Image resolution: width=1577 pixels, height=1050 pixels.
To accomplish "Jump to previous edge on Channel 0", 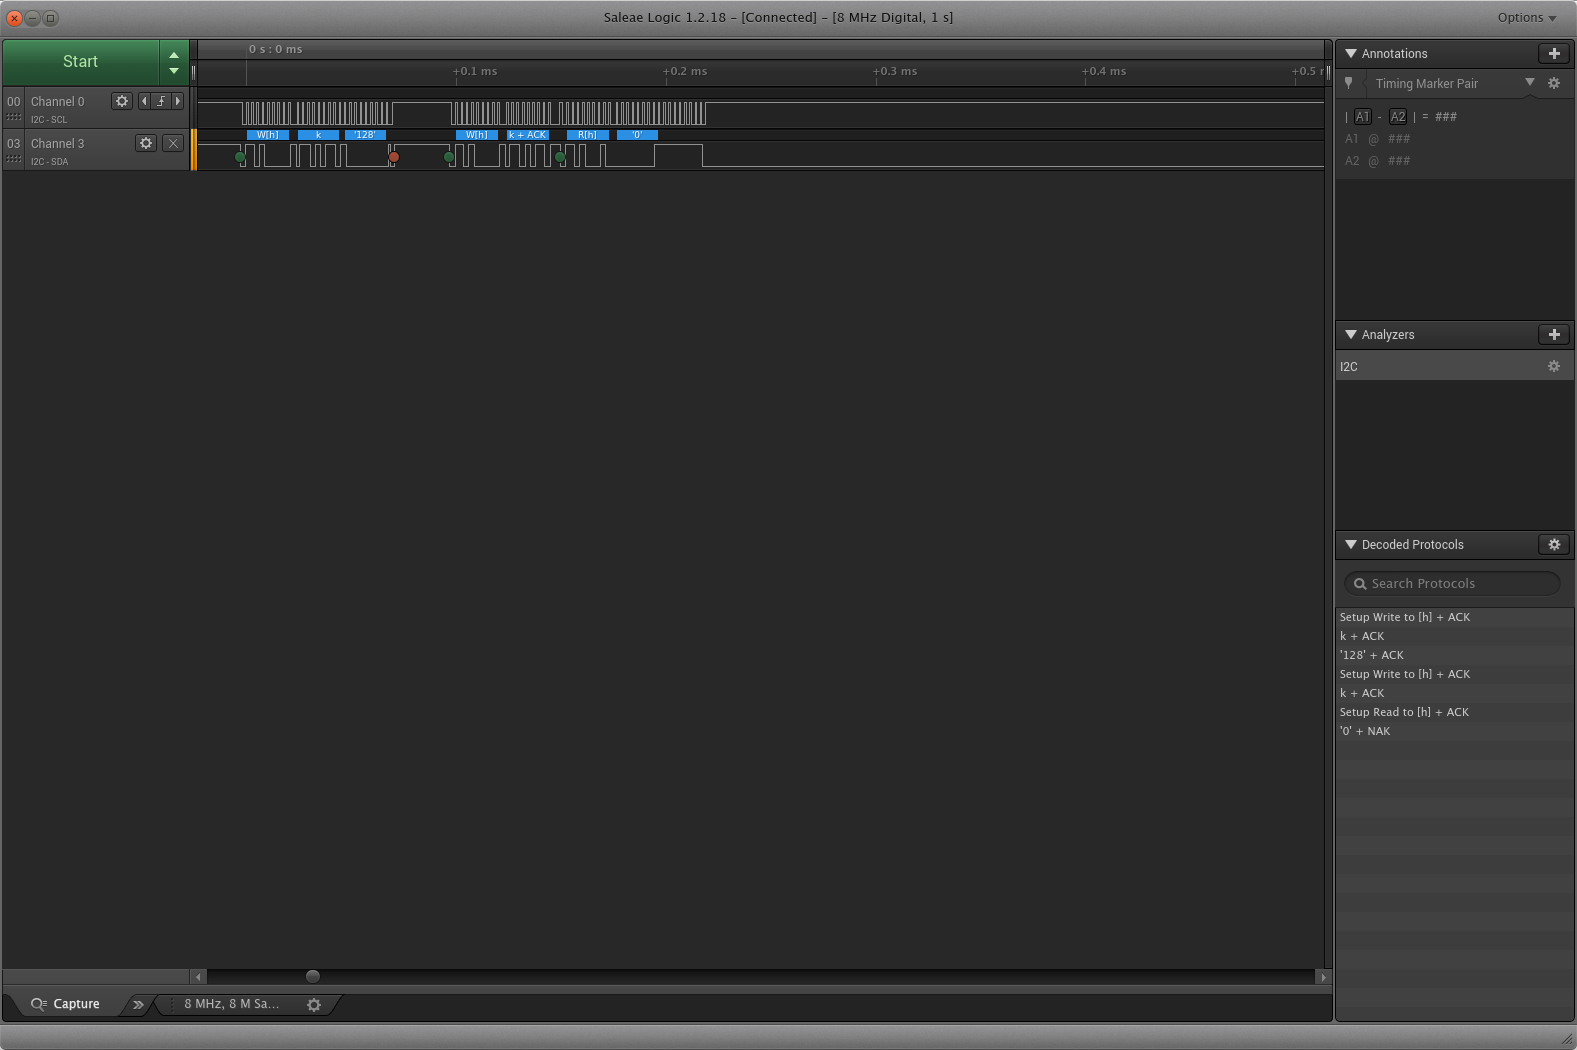I will click(x=144, y=101).
